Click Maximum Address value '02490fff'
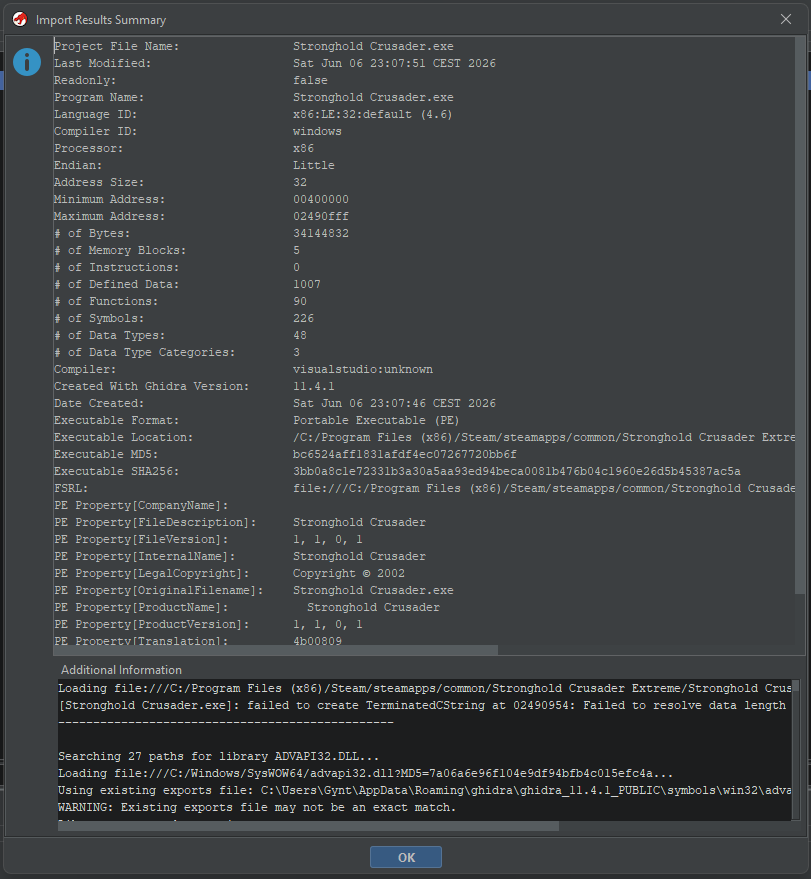The width and height of the screenshot is (811, 879). [321, 216]
